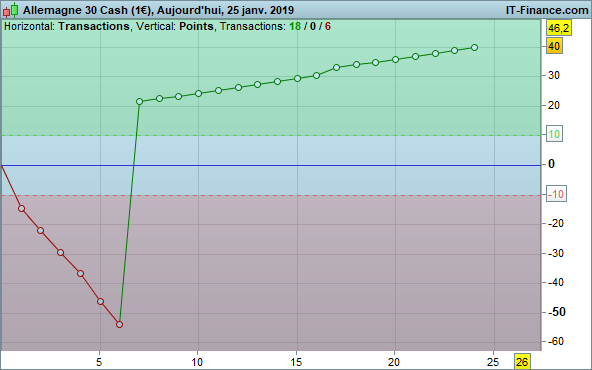Image resolution: width=592 pixels, height=370 pixels.
Task: Click the yellow 26 marker on horizontal axis
Action: point(522,362)
